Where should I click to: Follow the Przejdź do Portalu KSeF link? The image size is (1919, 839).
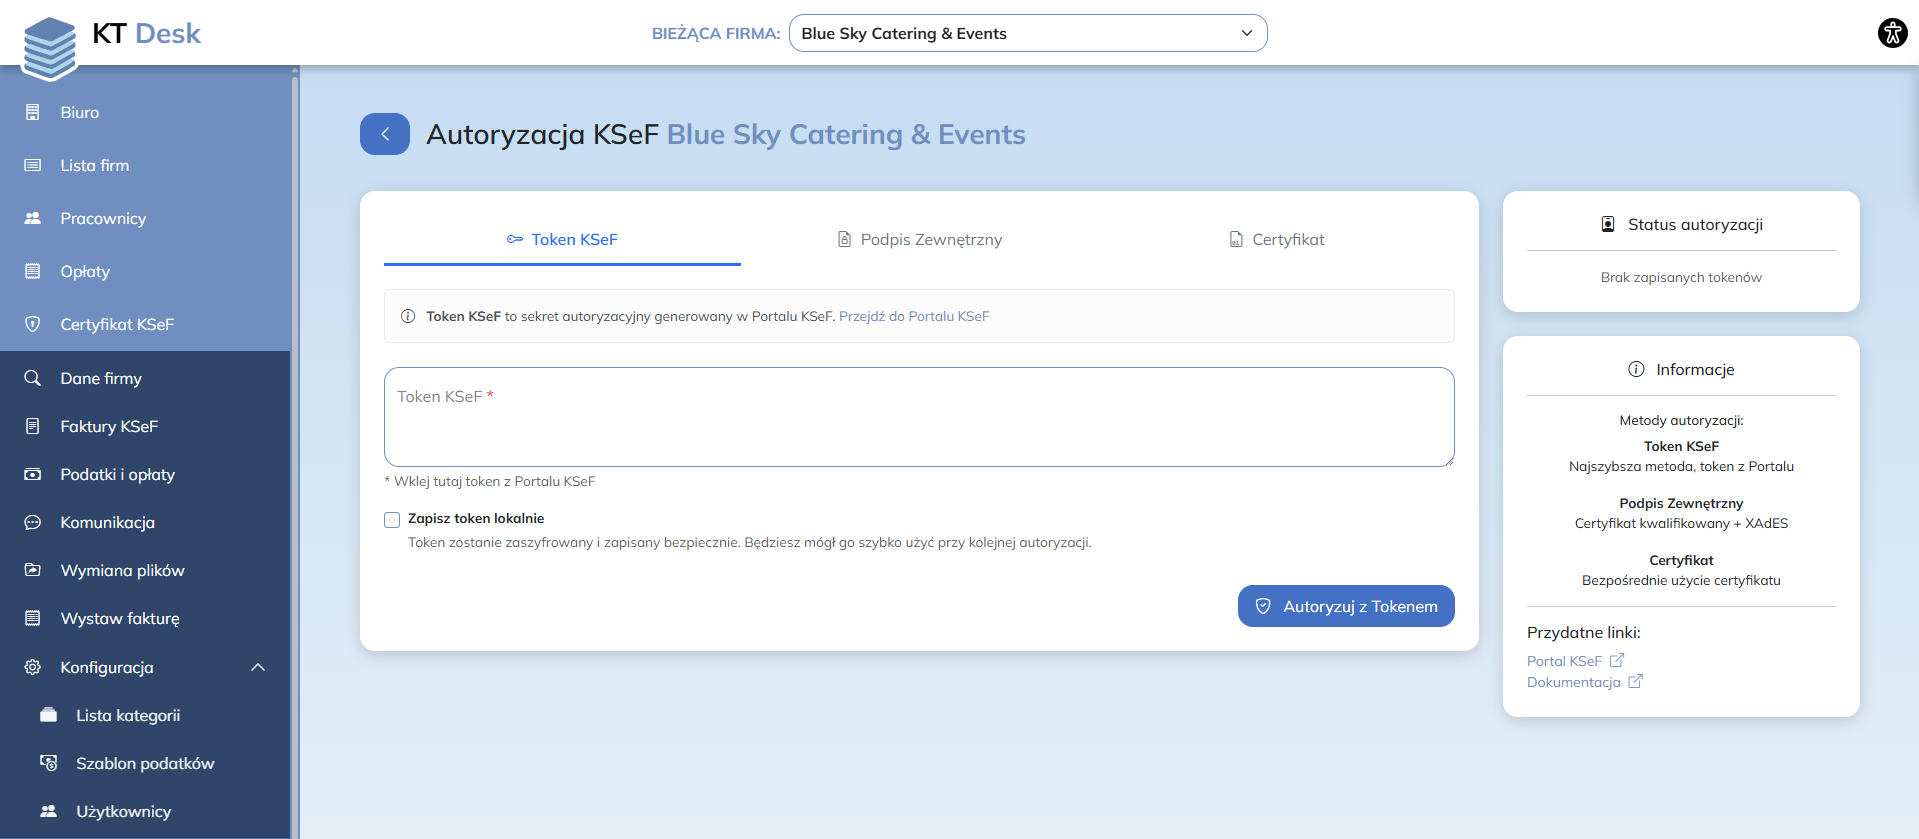click(913, 316)
